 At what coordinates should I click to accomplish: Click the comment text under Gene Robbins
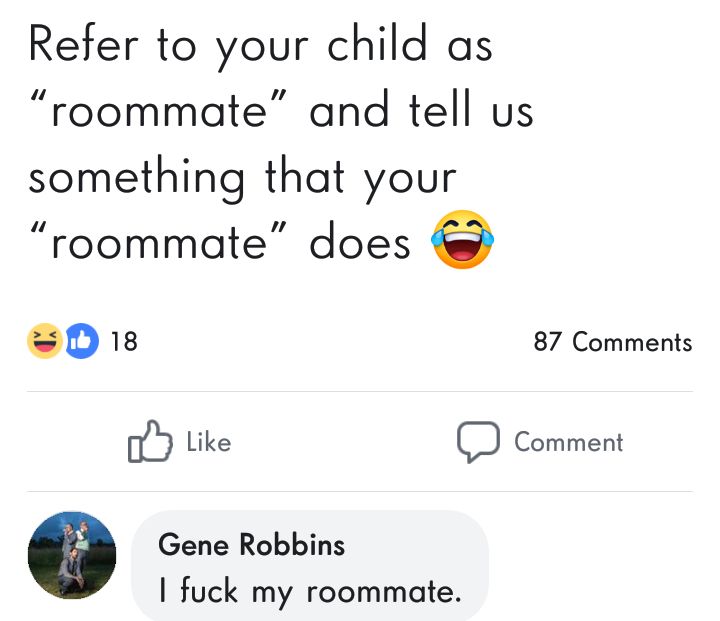[x=310, y=591]
